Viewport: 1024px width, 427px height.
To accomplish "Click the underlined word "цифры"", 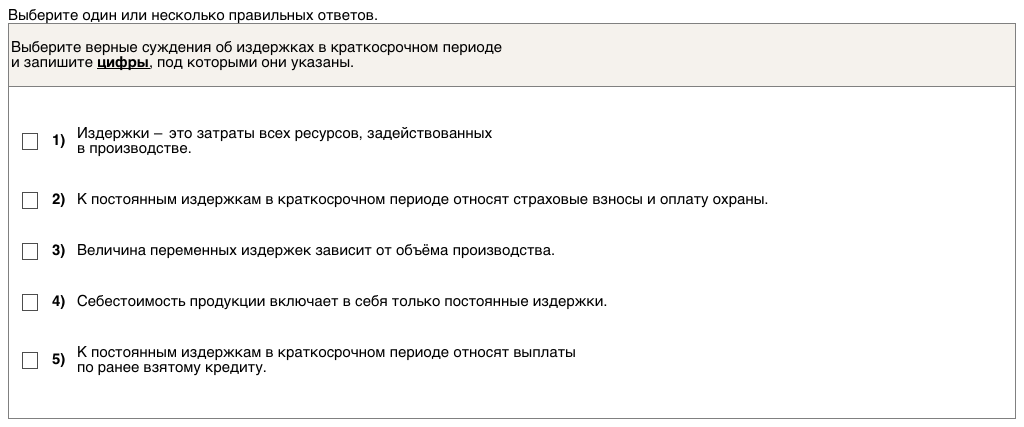I will pos(122,63).
